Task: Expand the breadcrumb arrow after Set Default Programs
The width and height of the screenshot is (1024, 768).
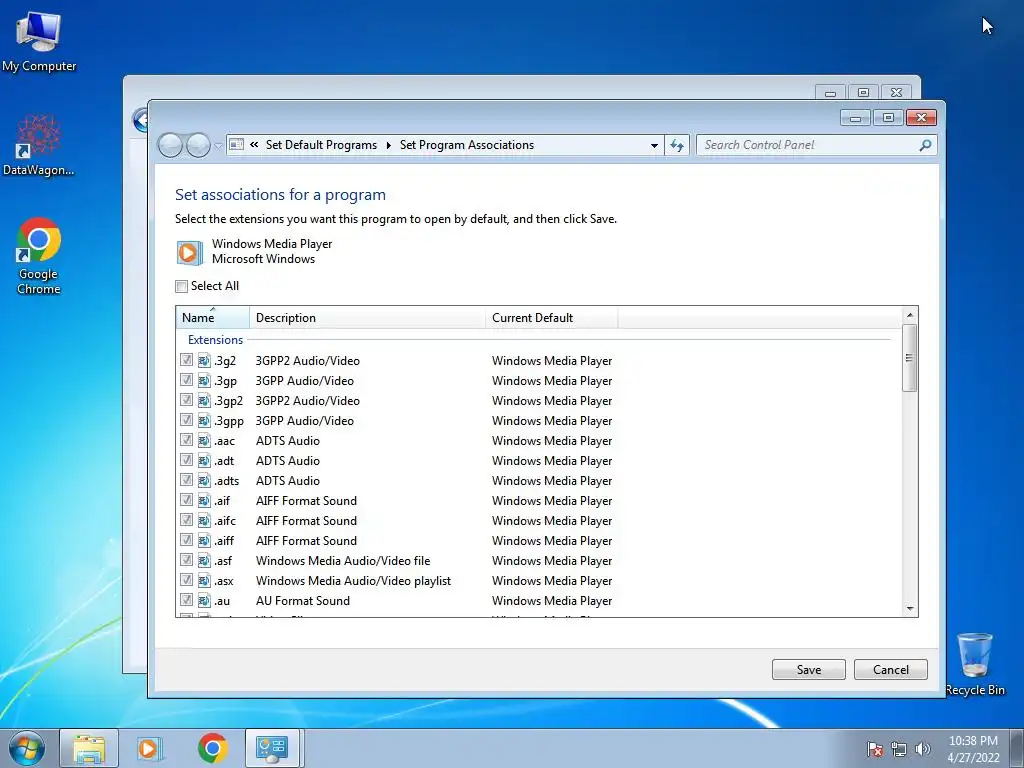Action: tap(389, 145)
